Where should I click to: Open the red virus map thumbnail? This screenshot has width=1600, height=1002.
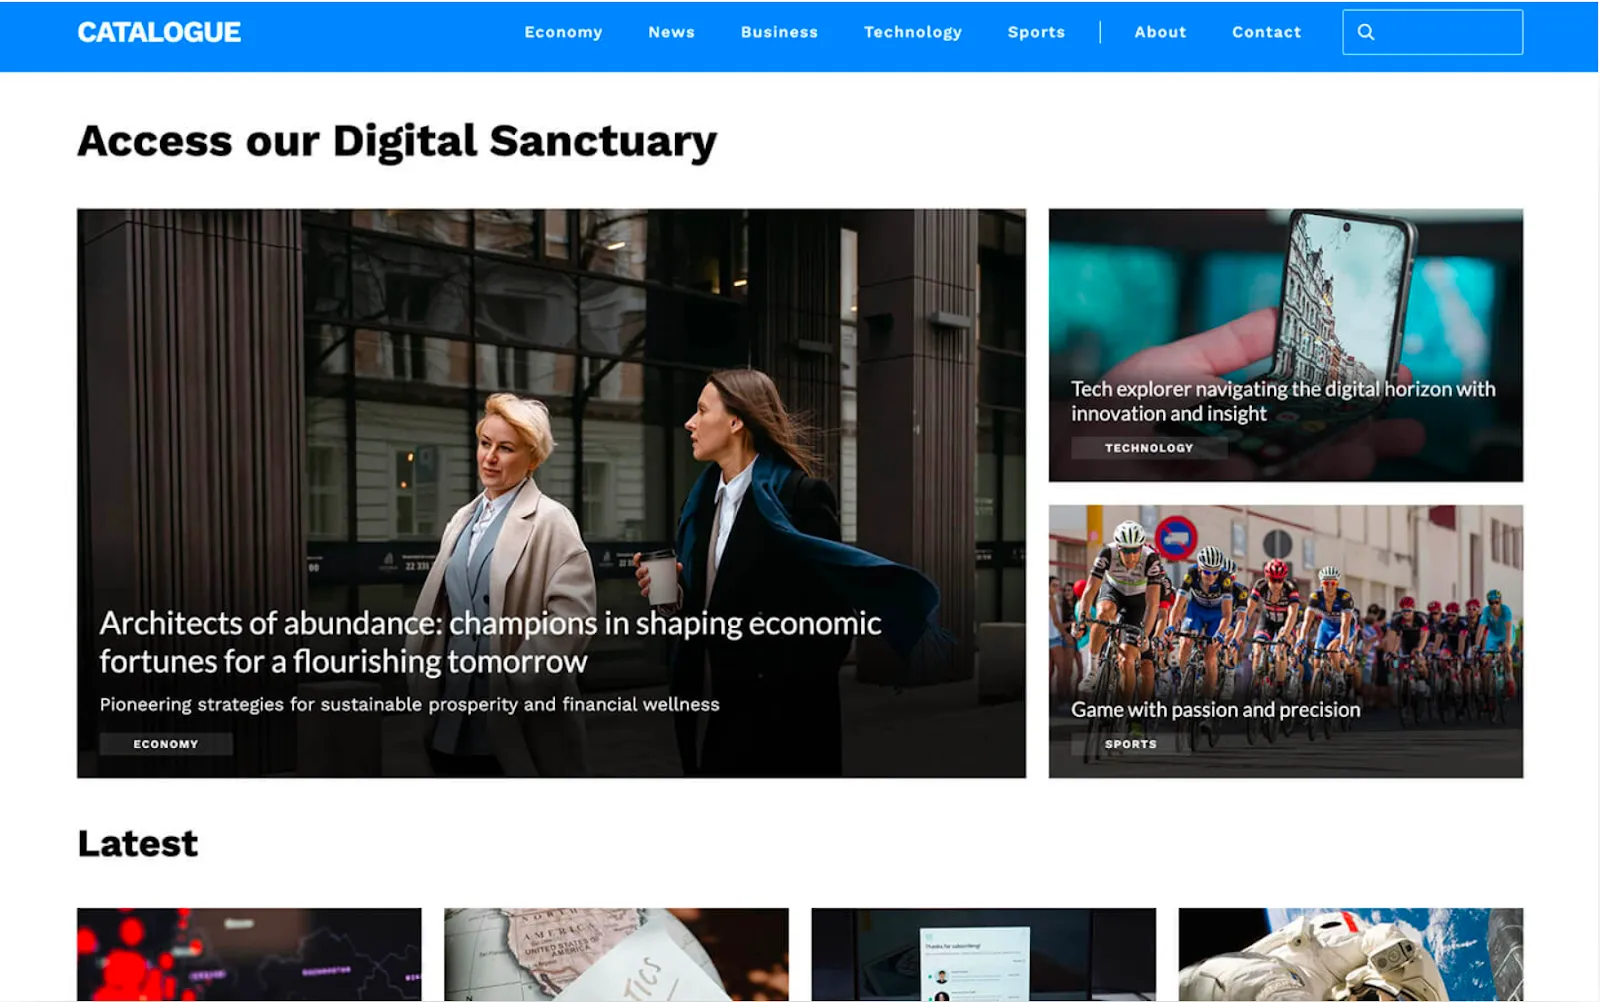249,954
